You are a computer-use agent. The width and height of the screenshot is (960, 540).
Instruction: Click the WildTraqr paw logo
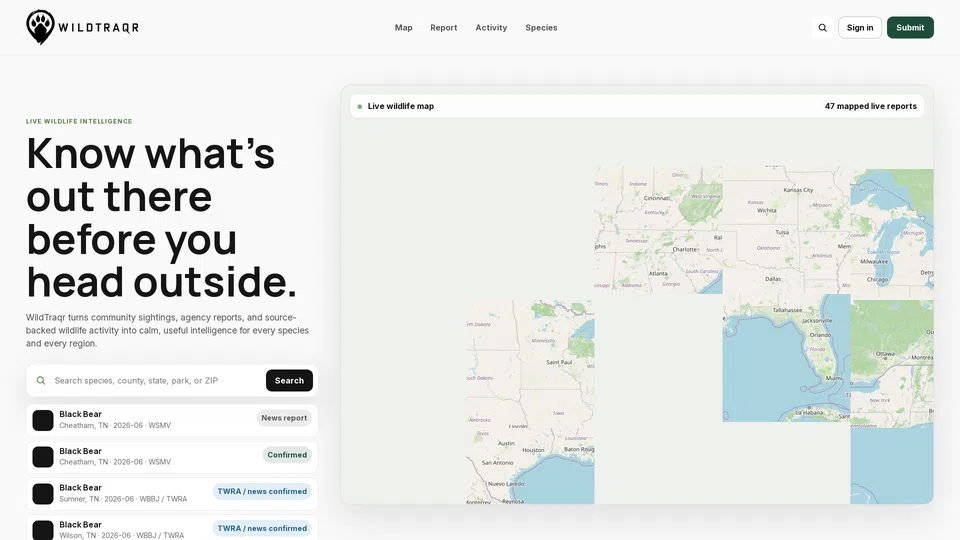[x=40, y=27]
